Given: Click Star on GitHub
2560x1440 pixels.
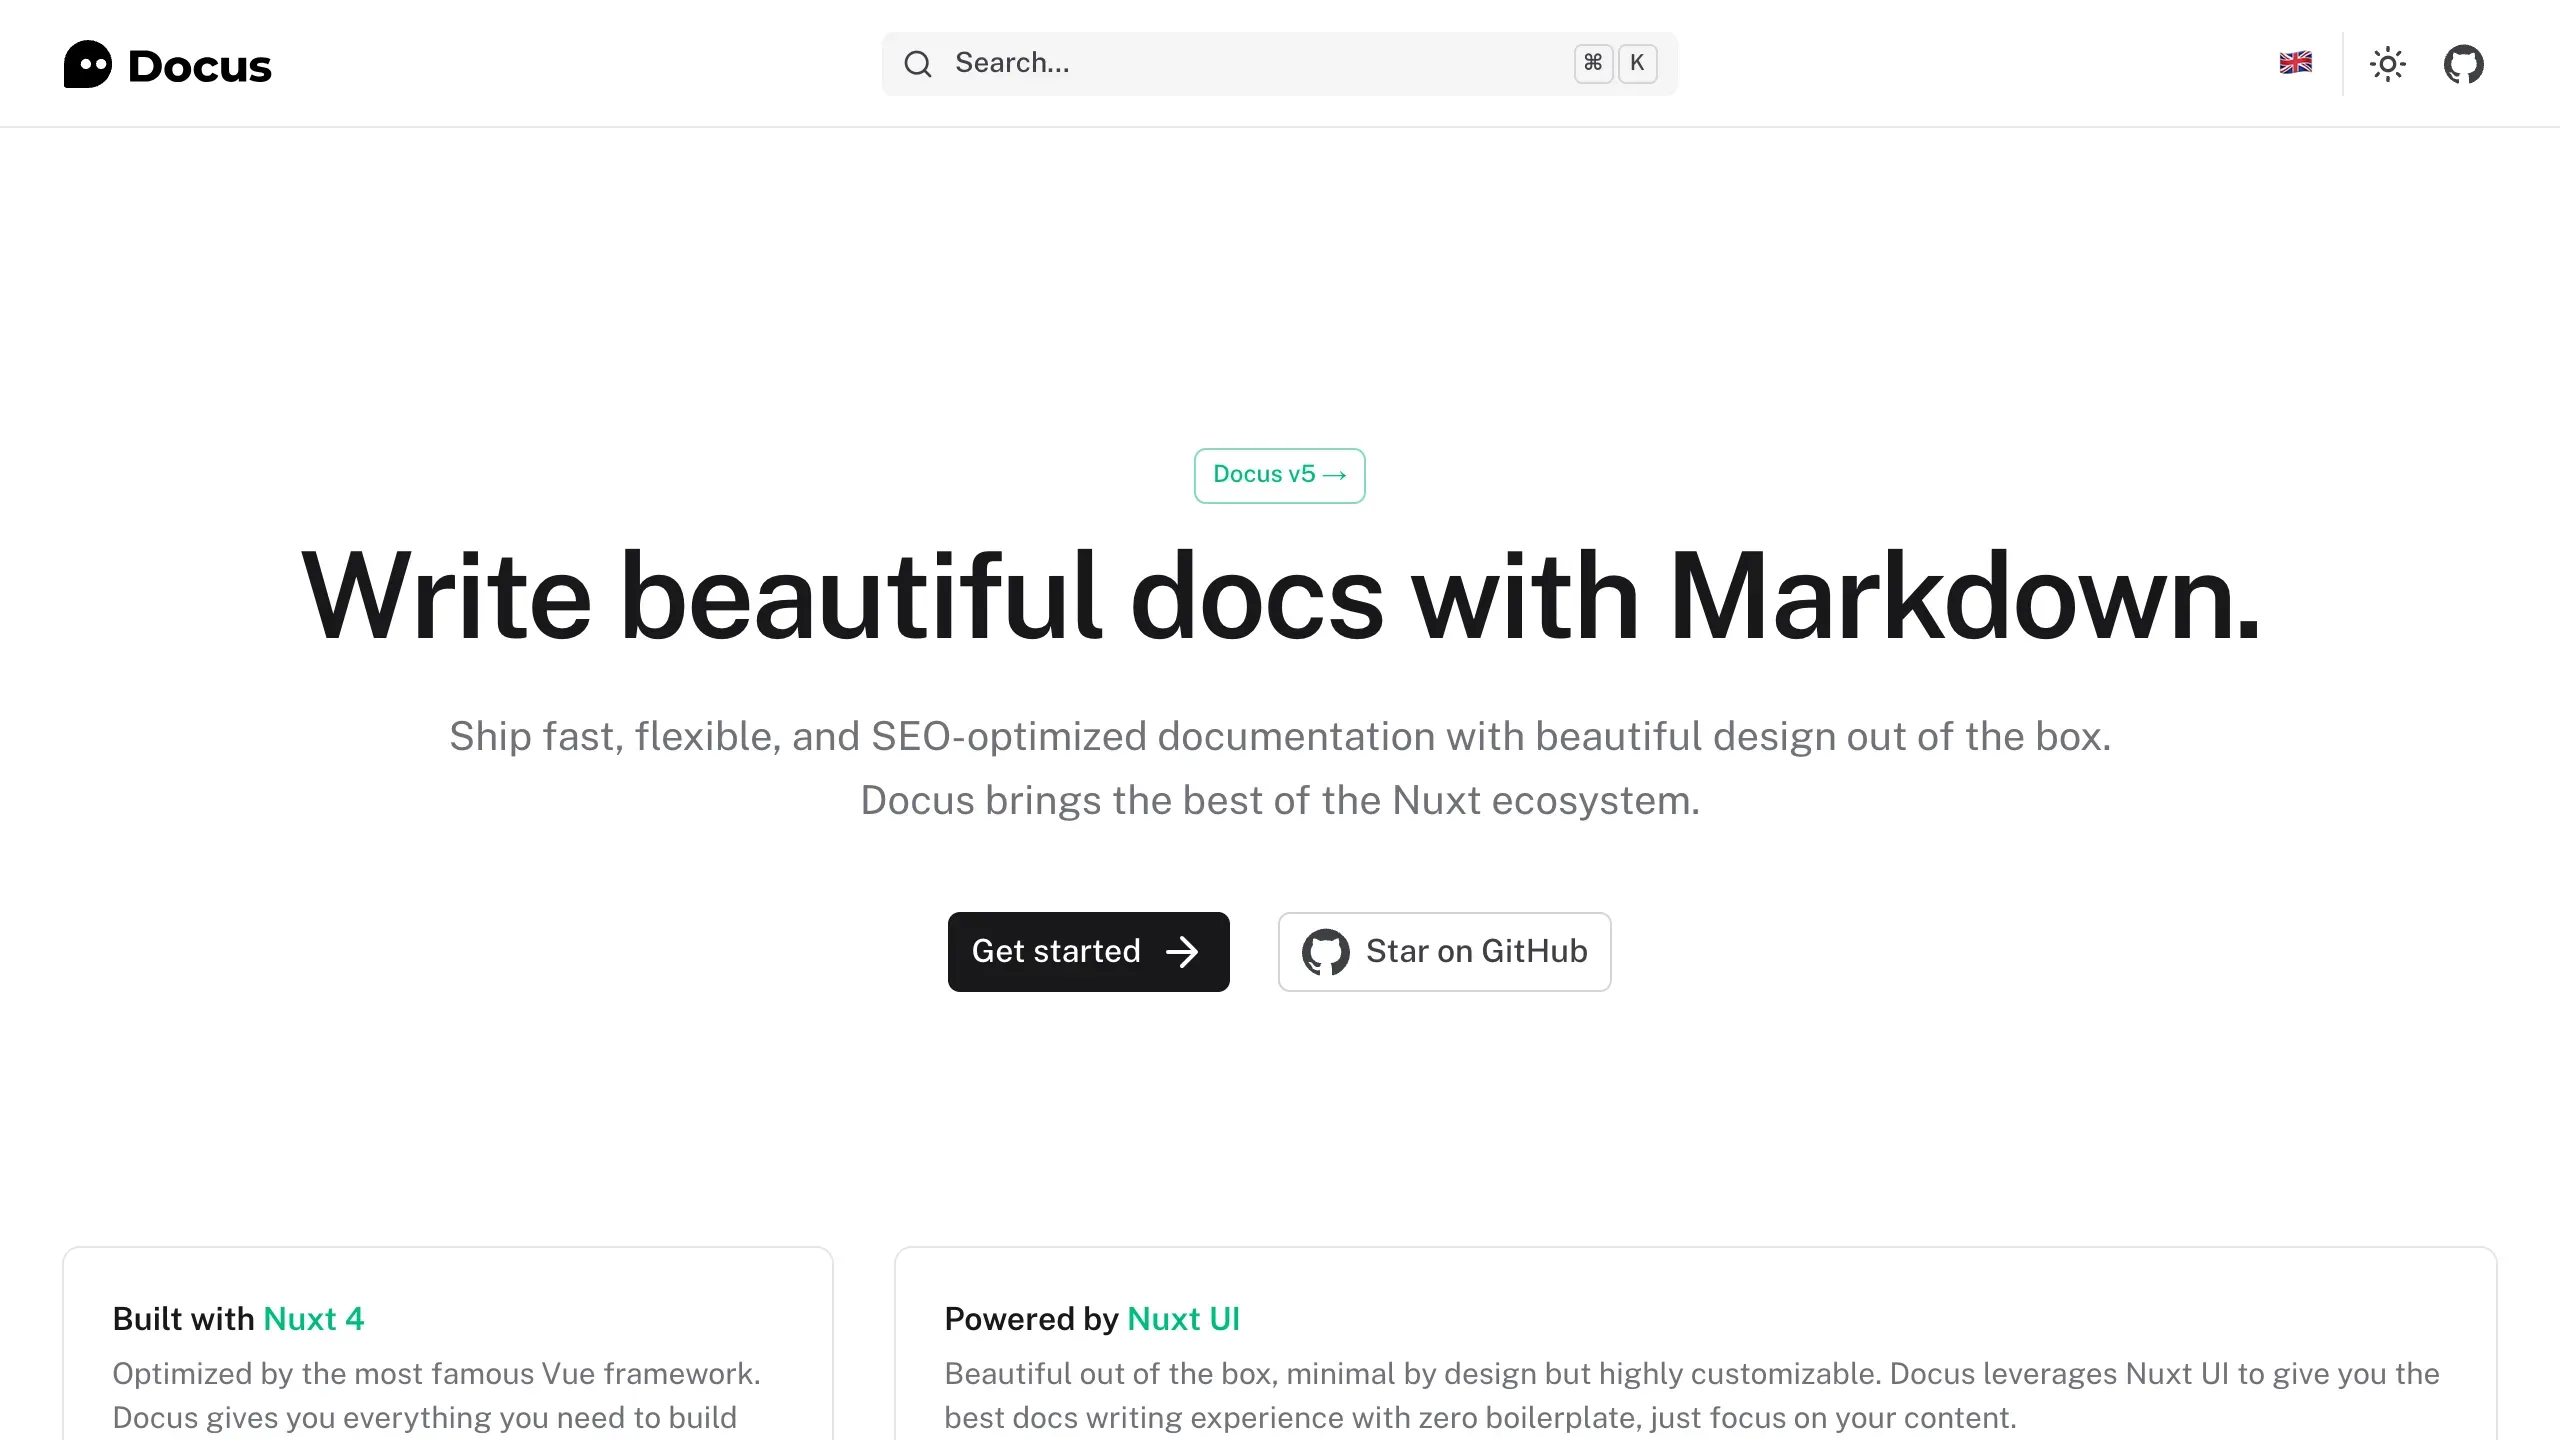Looking at the screenshot, I should pos(1444,951).
